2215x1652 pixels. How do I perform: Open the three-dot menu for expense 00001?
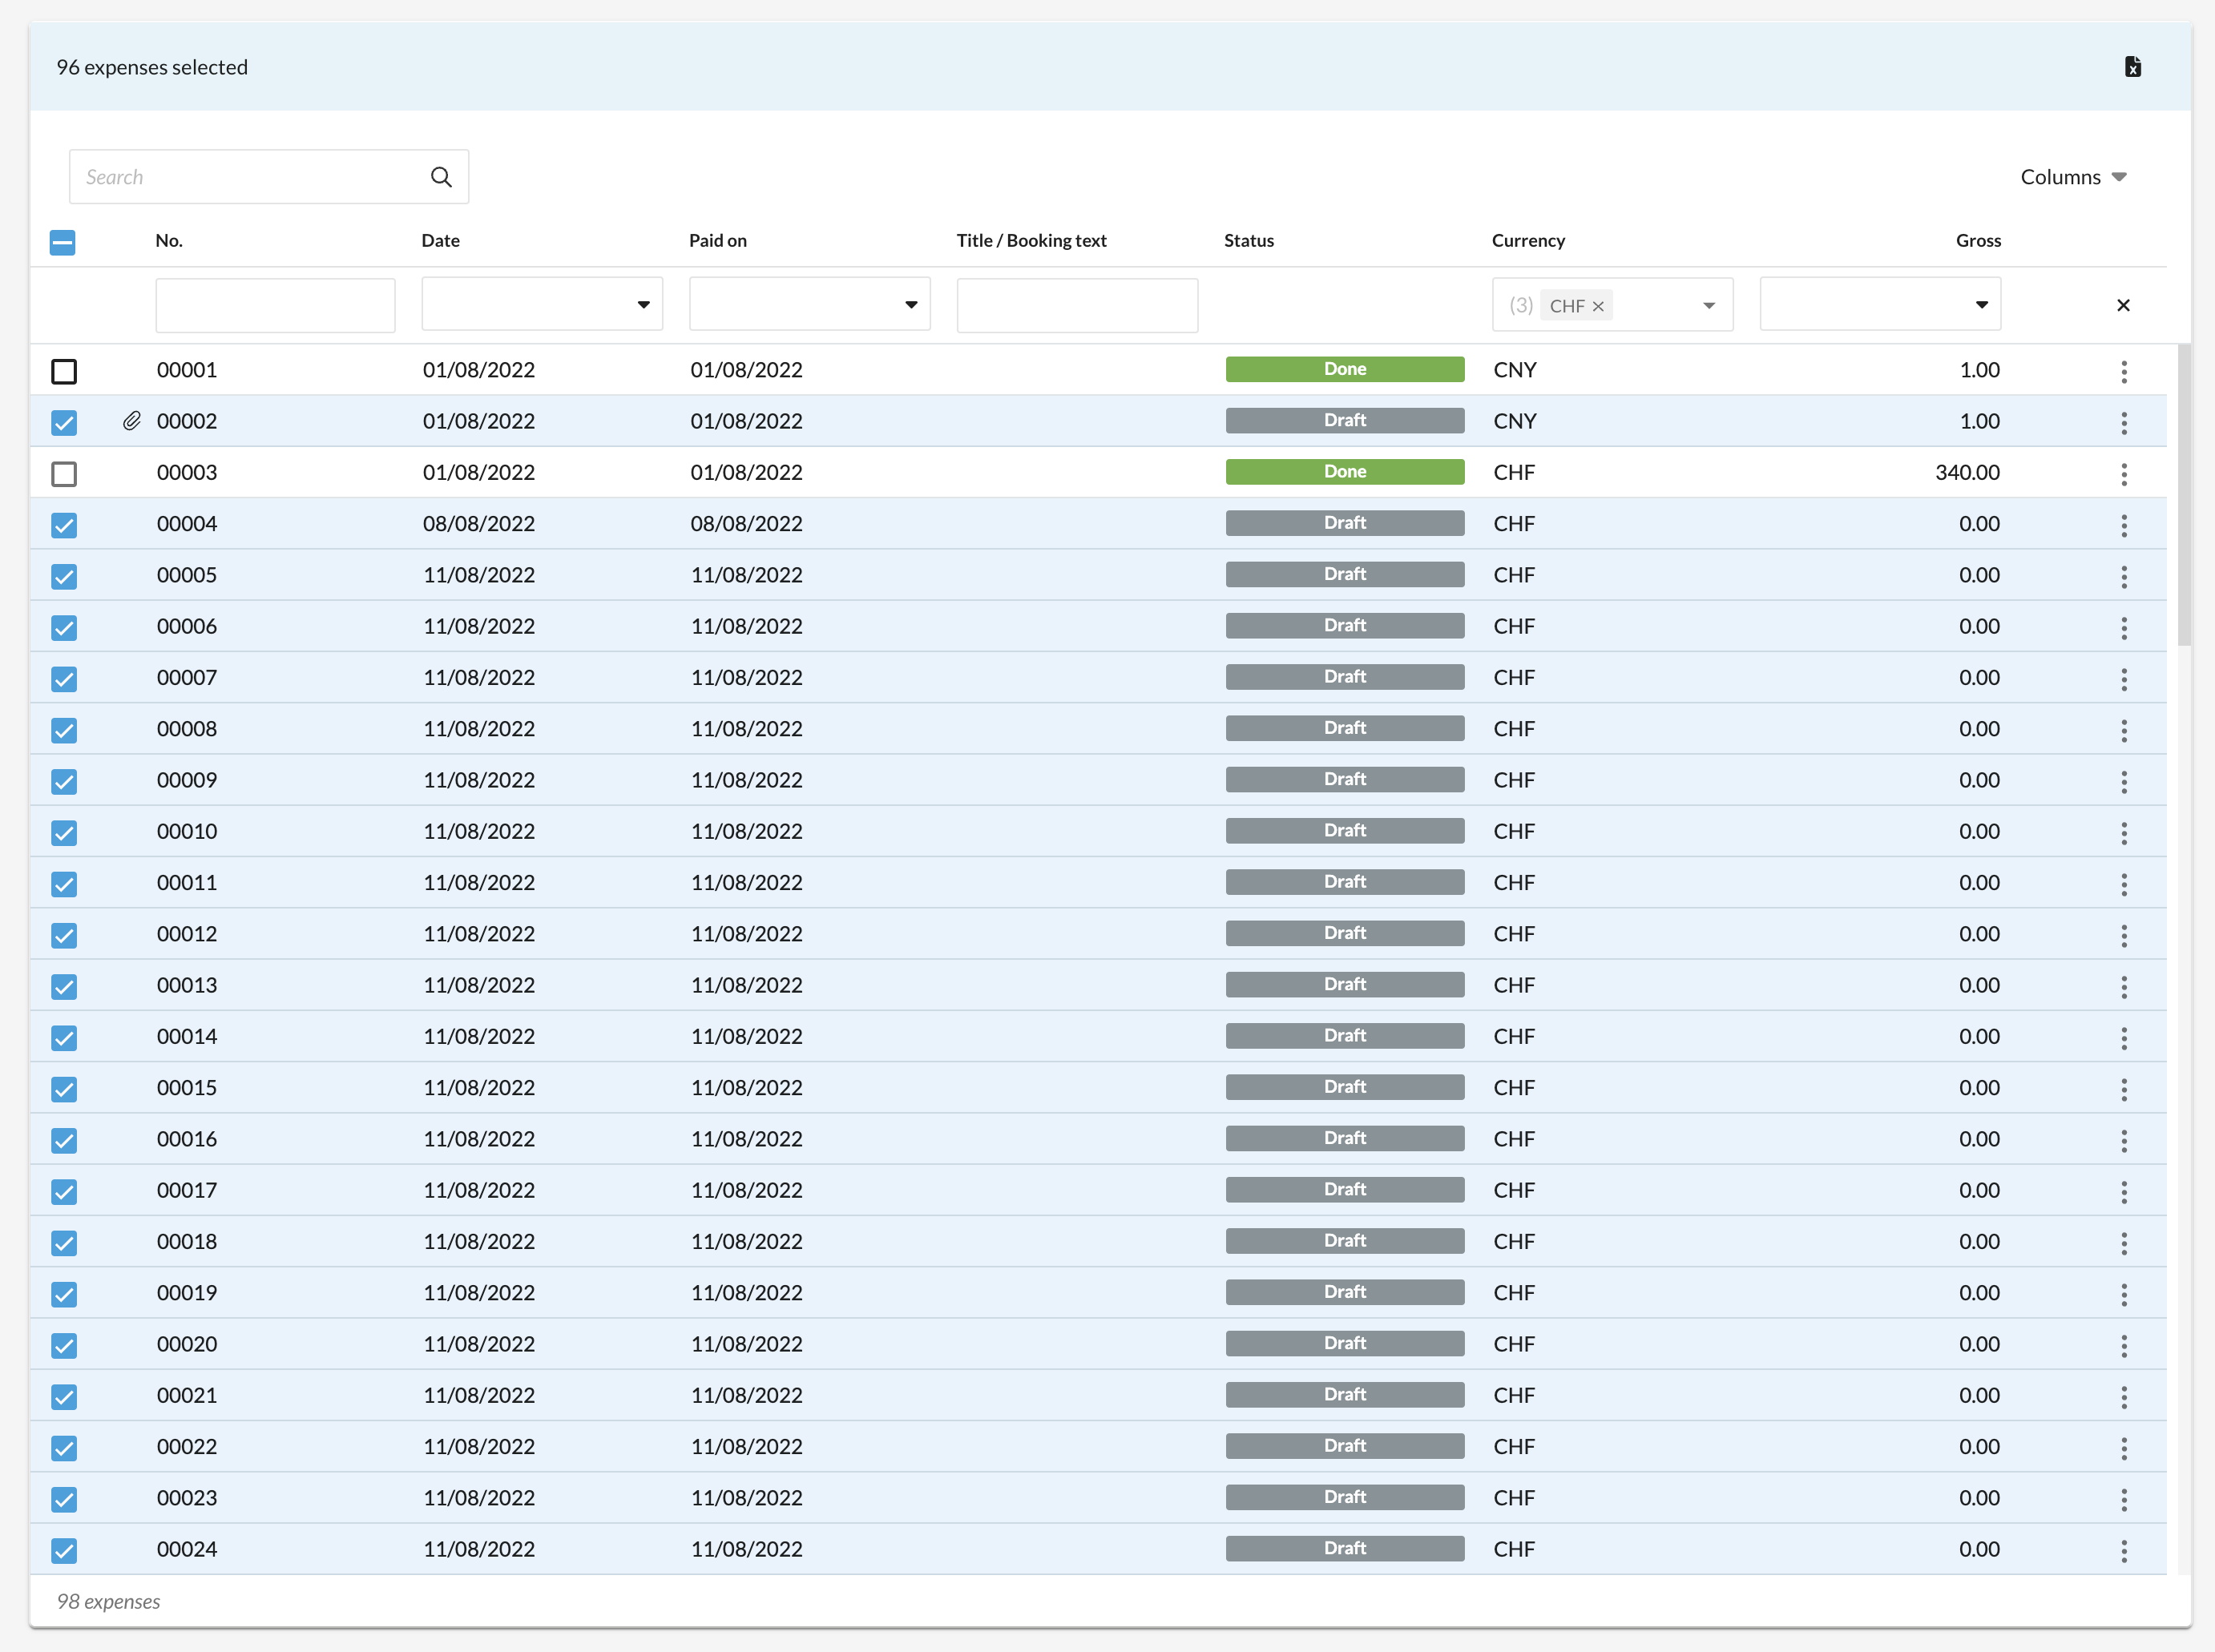[x=2124, y=371]
